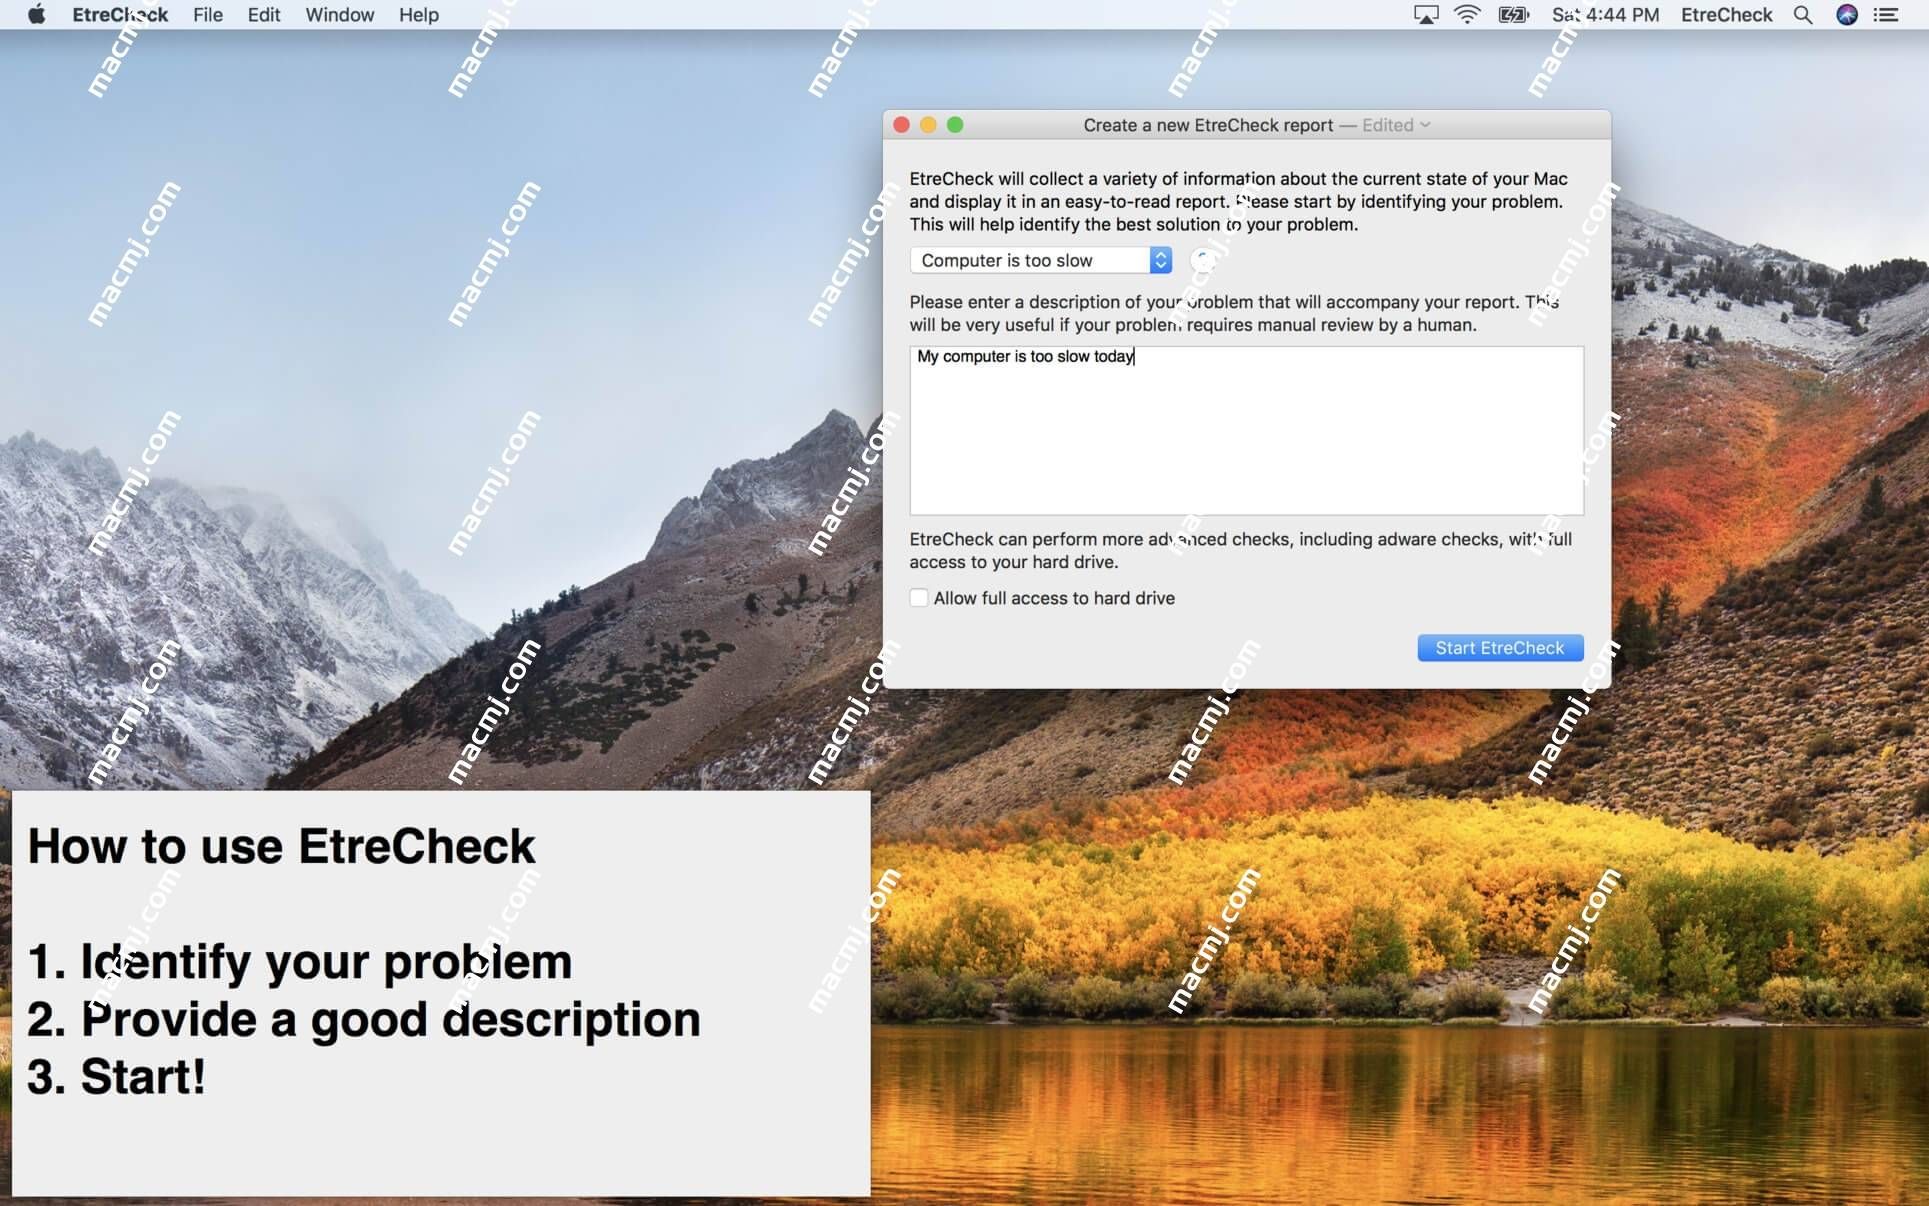Image resolution: width=1929 pixels, height=1206 pixels.
Task: Open the File menu
Action: click(x=207, y=14)
